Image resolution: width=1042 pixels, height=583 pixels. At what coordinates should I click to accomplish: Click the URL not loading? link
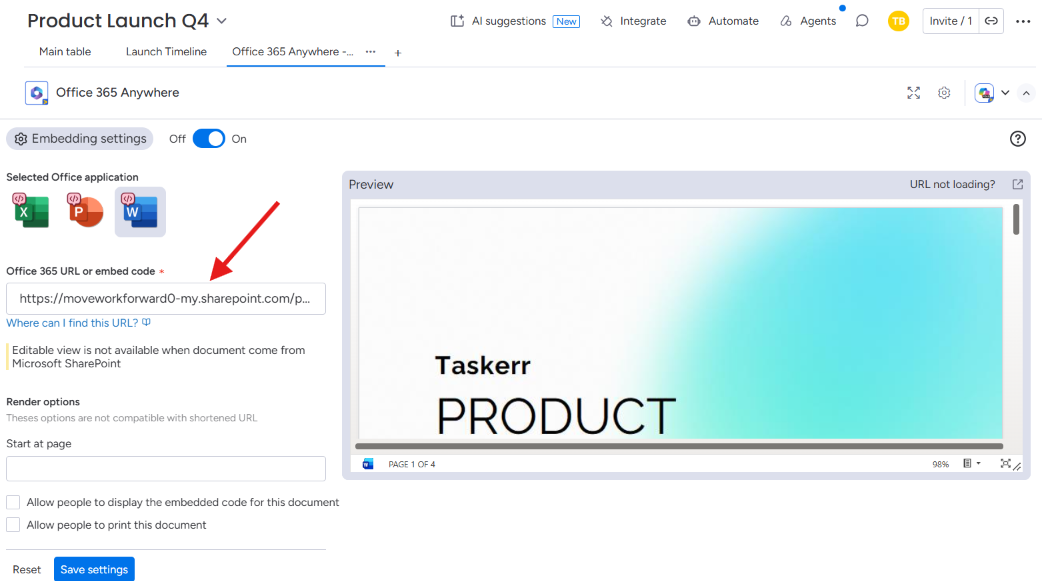coord(952,184)
